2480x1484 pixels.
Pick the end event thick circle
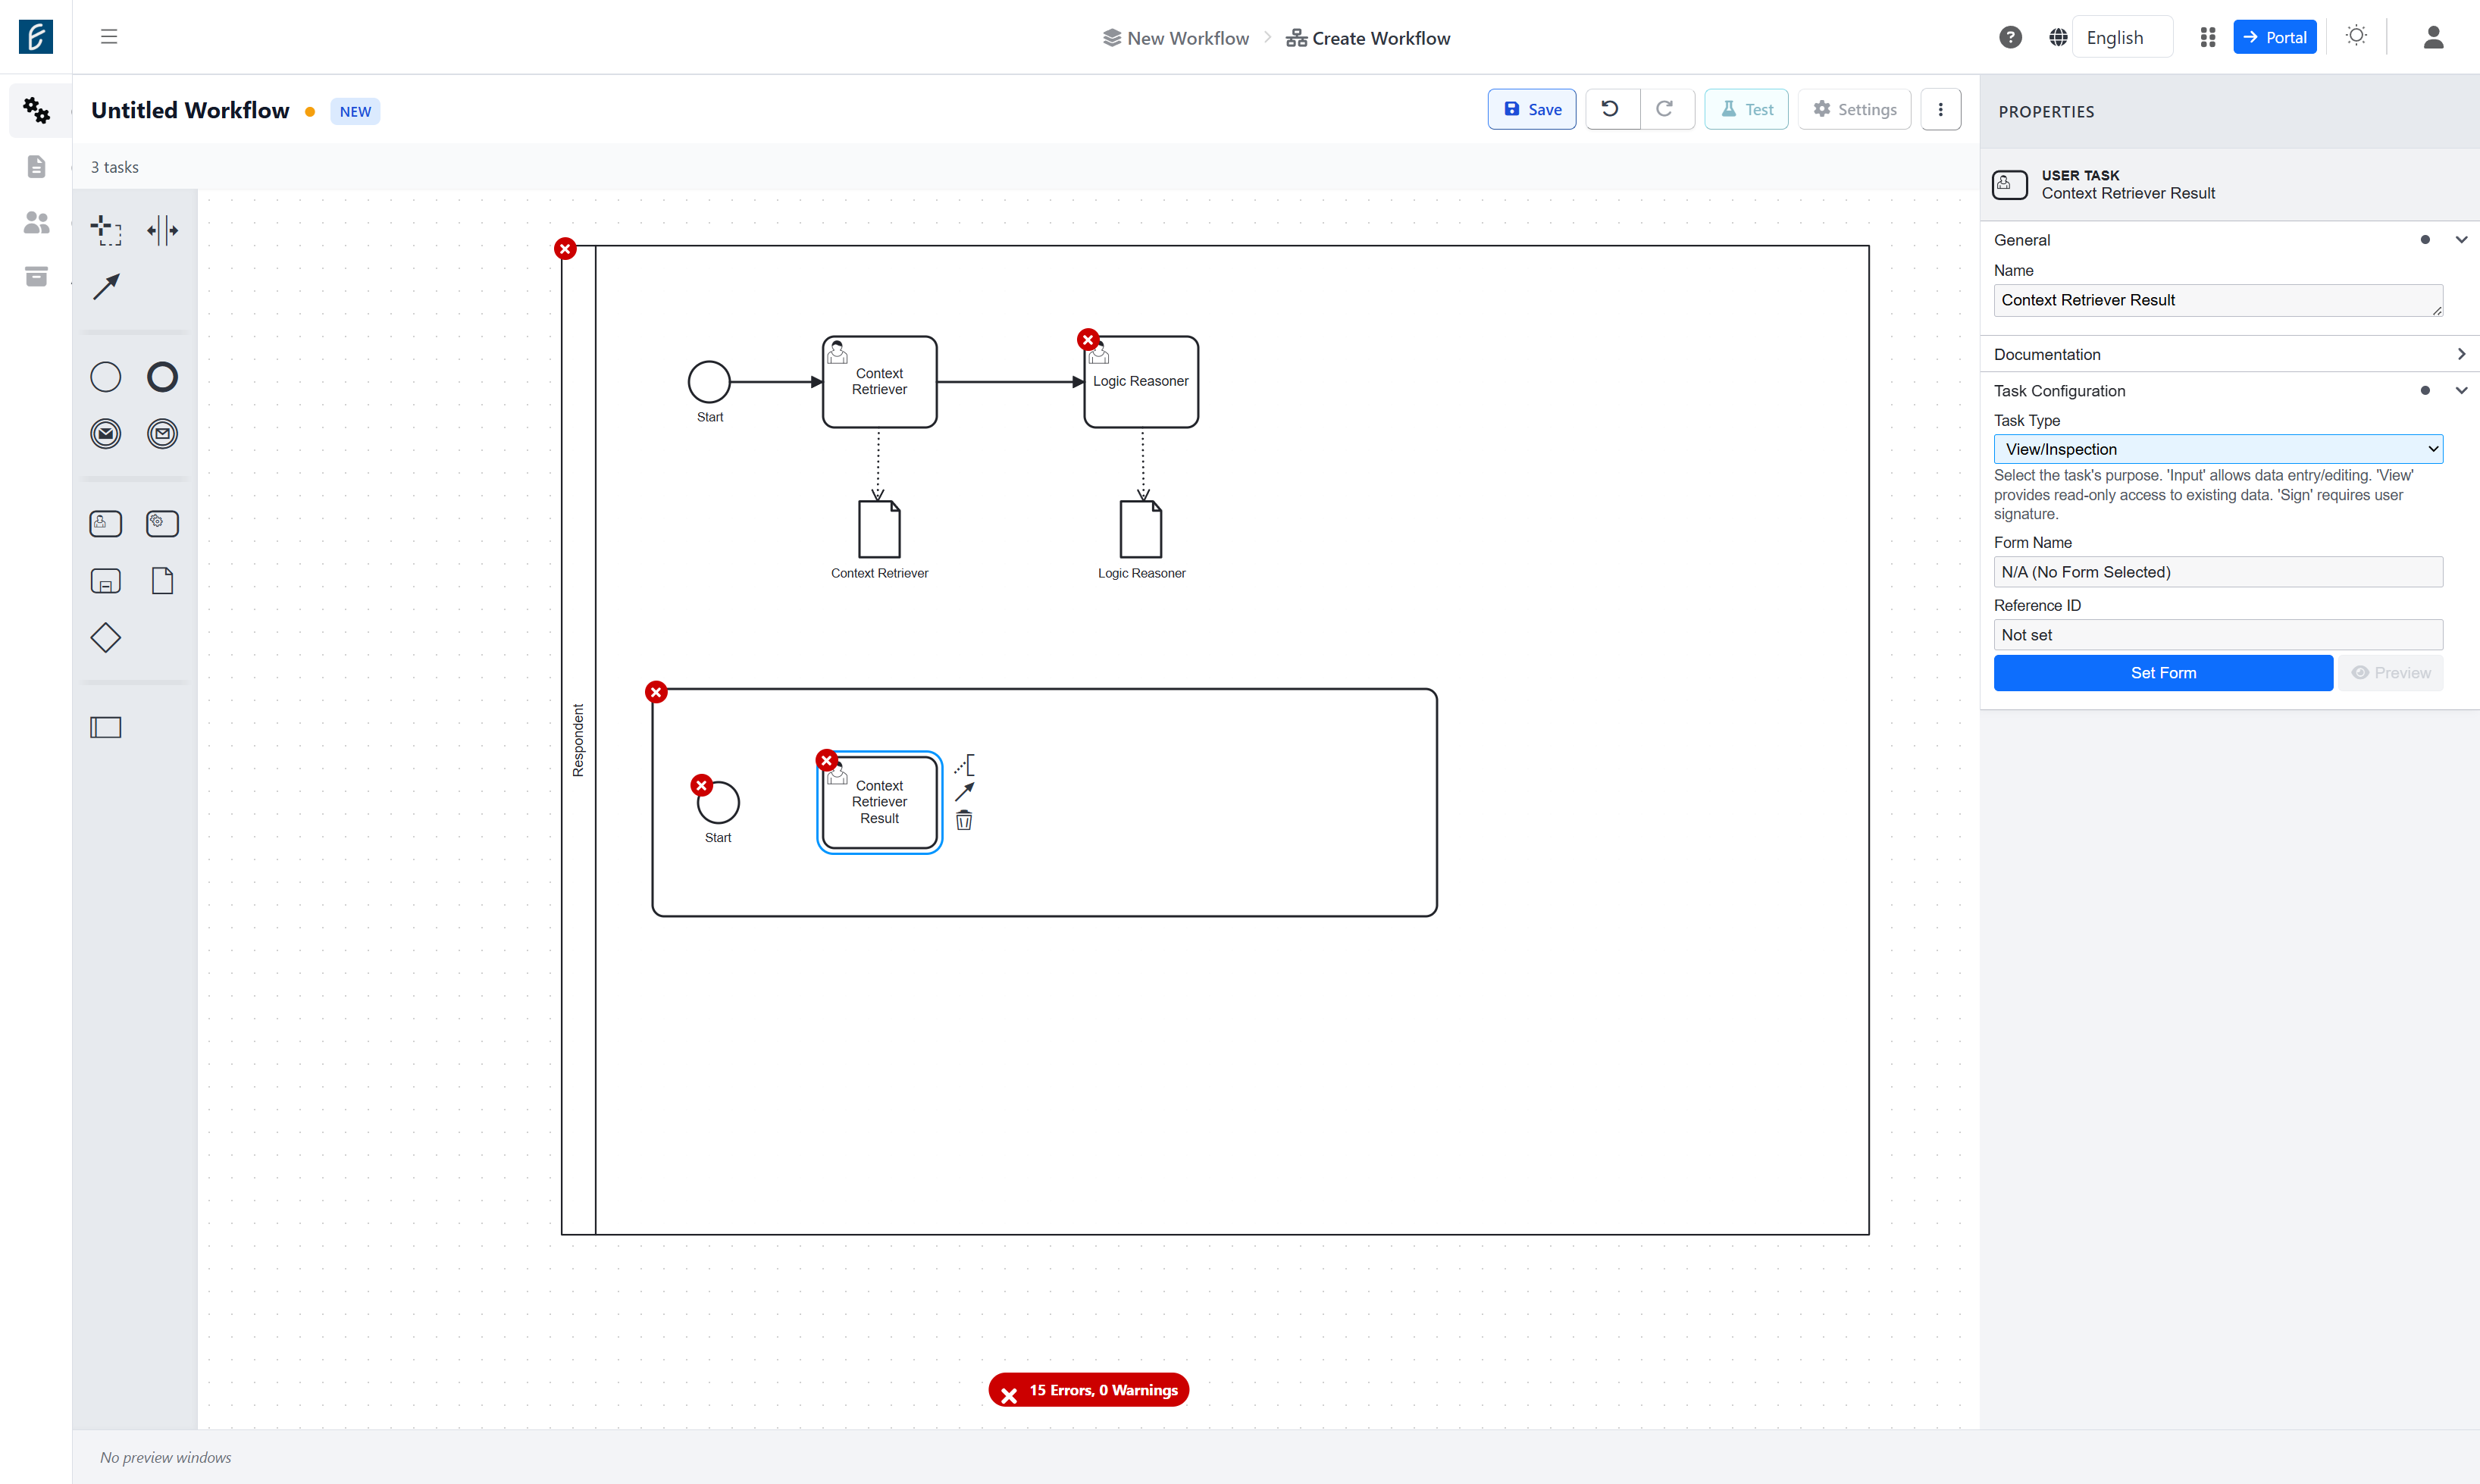[x=162, y=377]
